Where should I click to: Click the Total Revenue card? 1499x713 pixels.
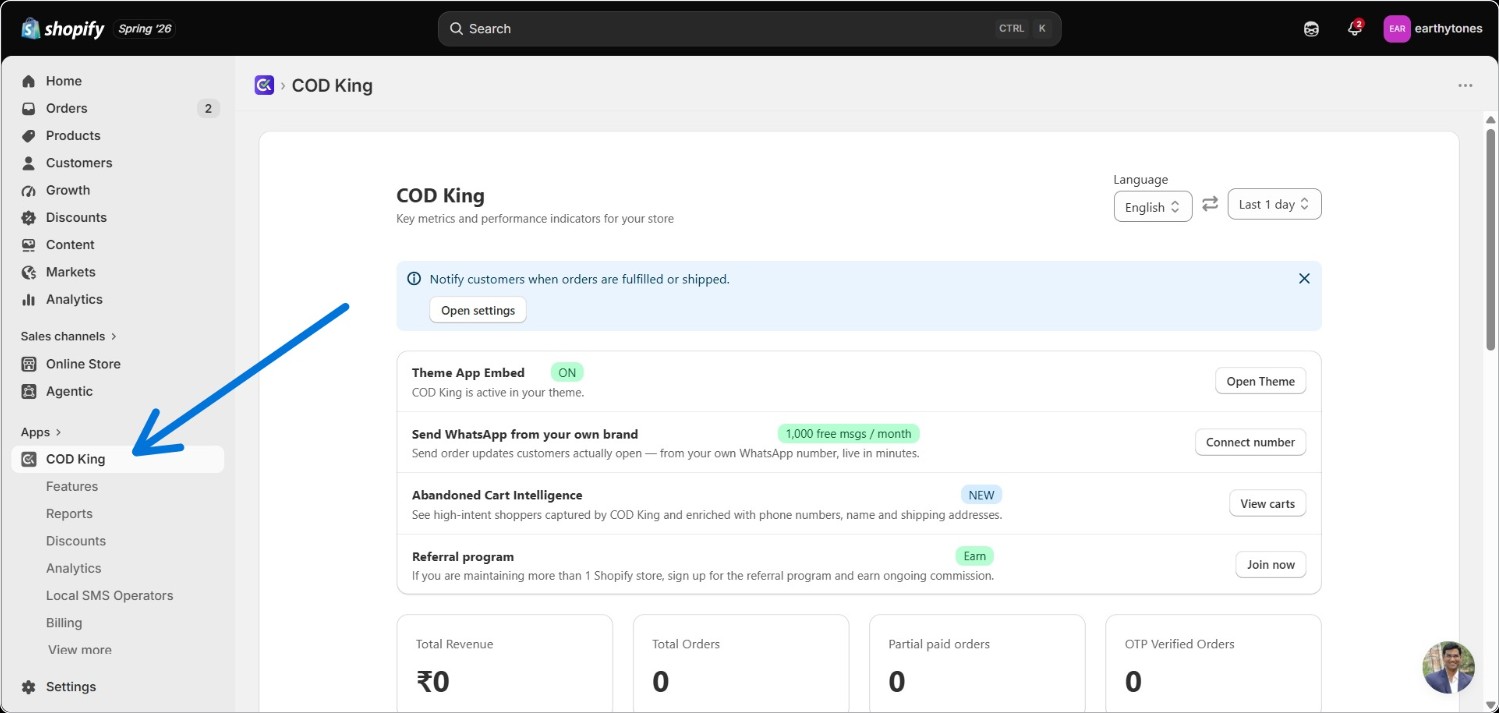(x=504, y=664)
